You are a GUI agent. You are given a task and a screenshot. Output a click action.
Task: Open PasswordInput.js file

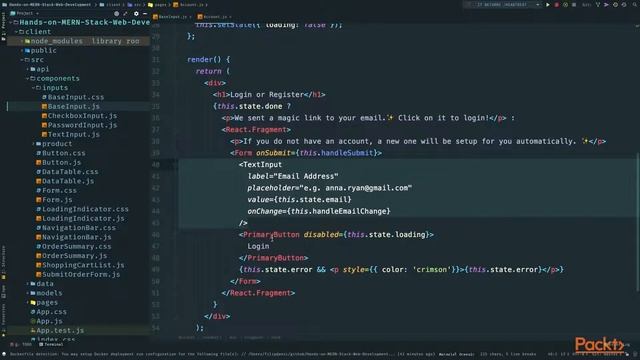[x=79, y=125]
